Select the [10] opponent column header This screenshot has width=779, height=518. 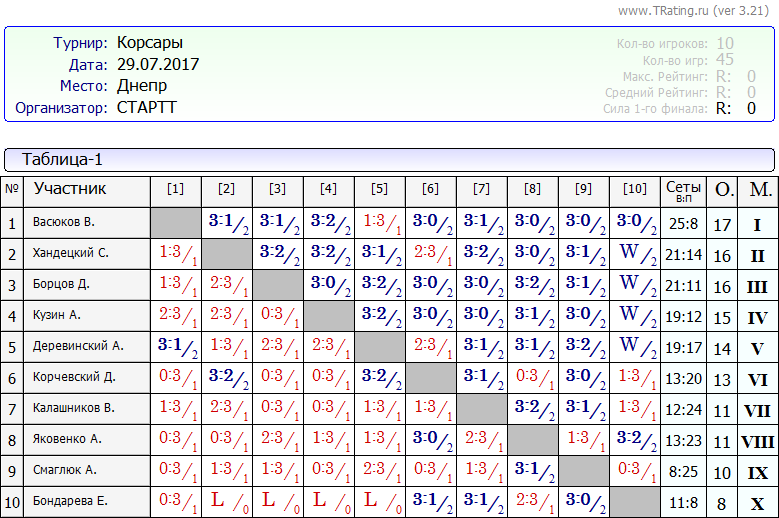(x=634, y=189)
